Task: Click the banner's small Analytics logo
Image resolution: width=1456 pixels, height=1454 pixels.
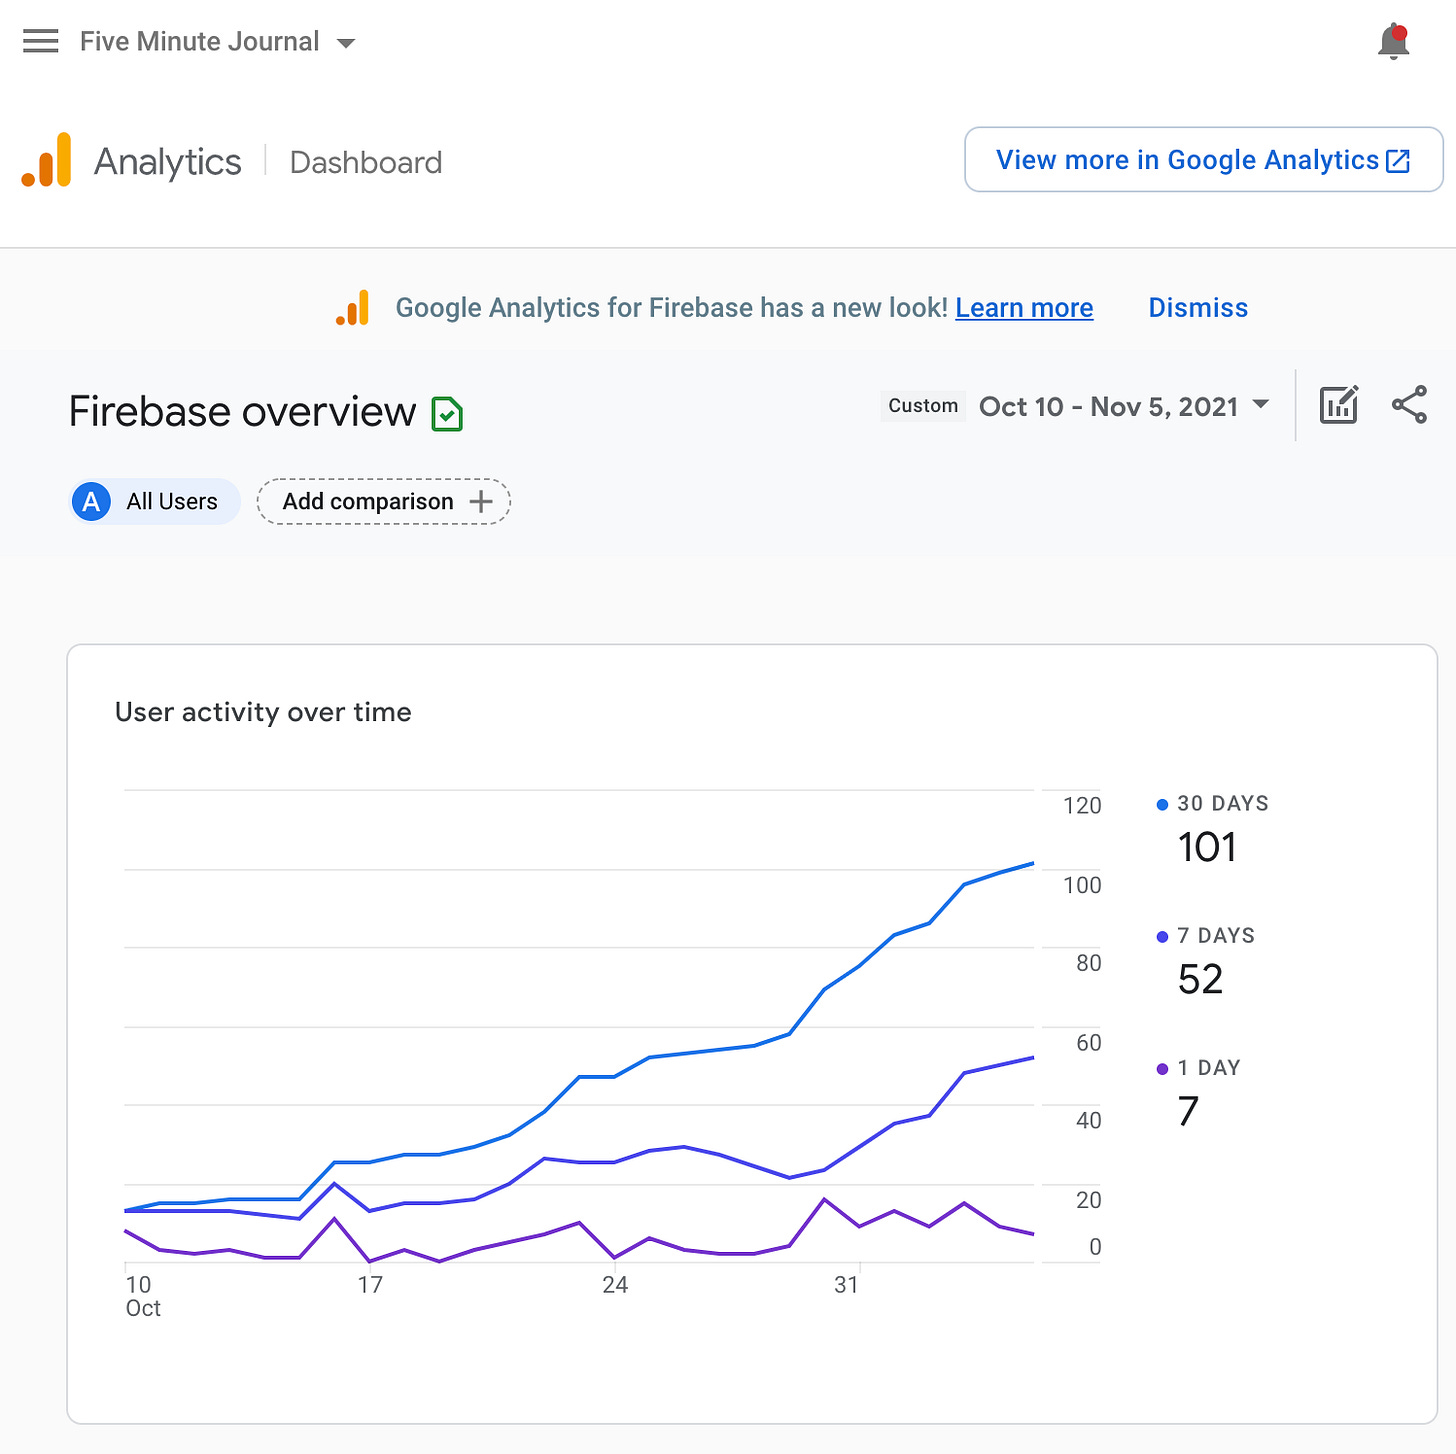Action: click(x=352, y=307)
